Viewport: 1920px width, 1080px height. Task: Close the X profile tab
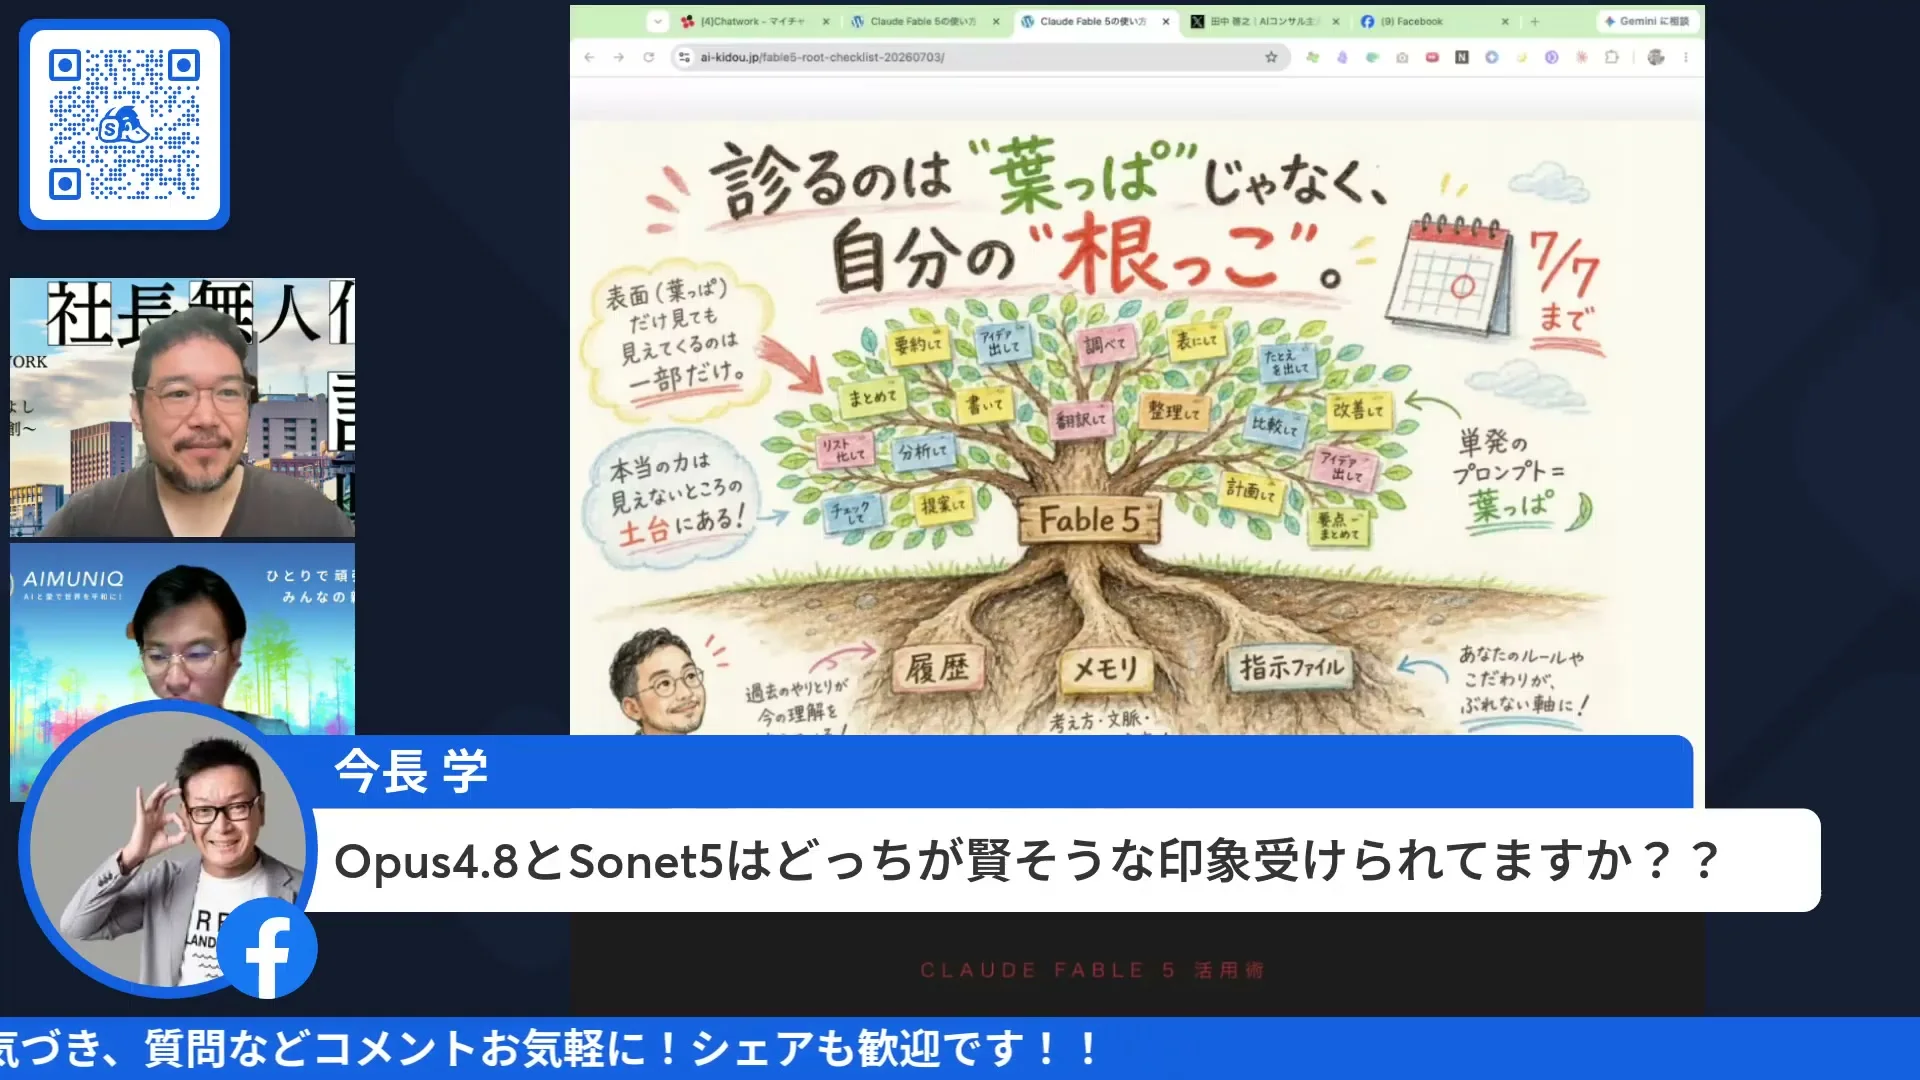tap(1336, 21)
